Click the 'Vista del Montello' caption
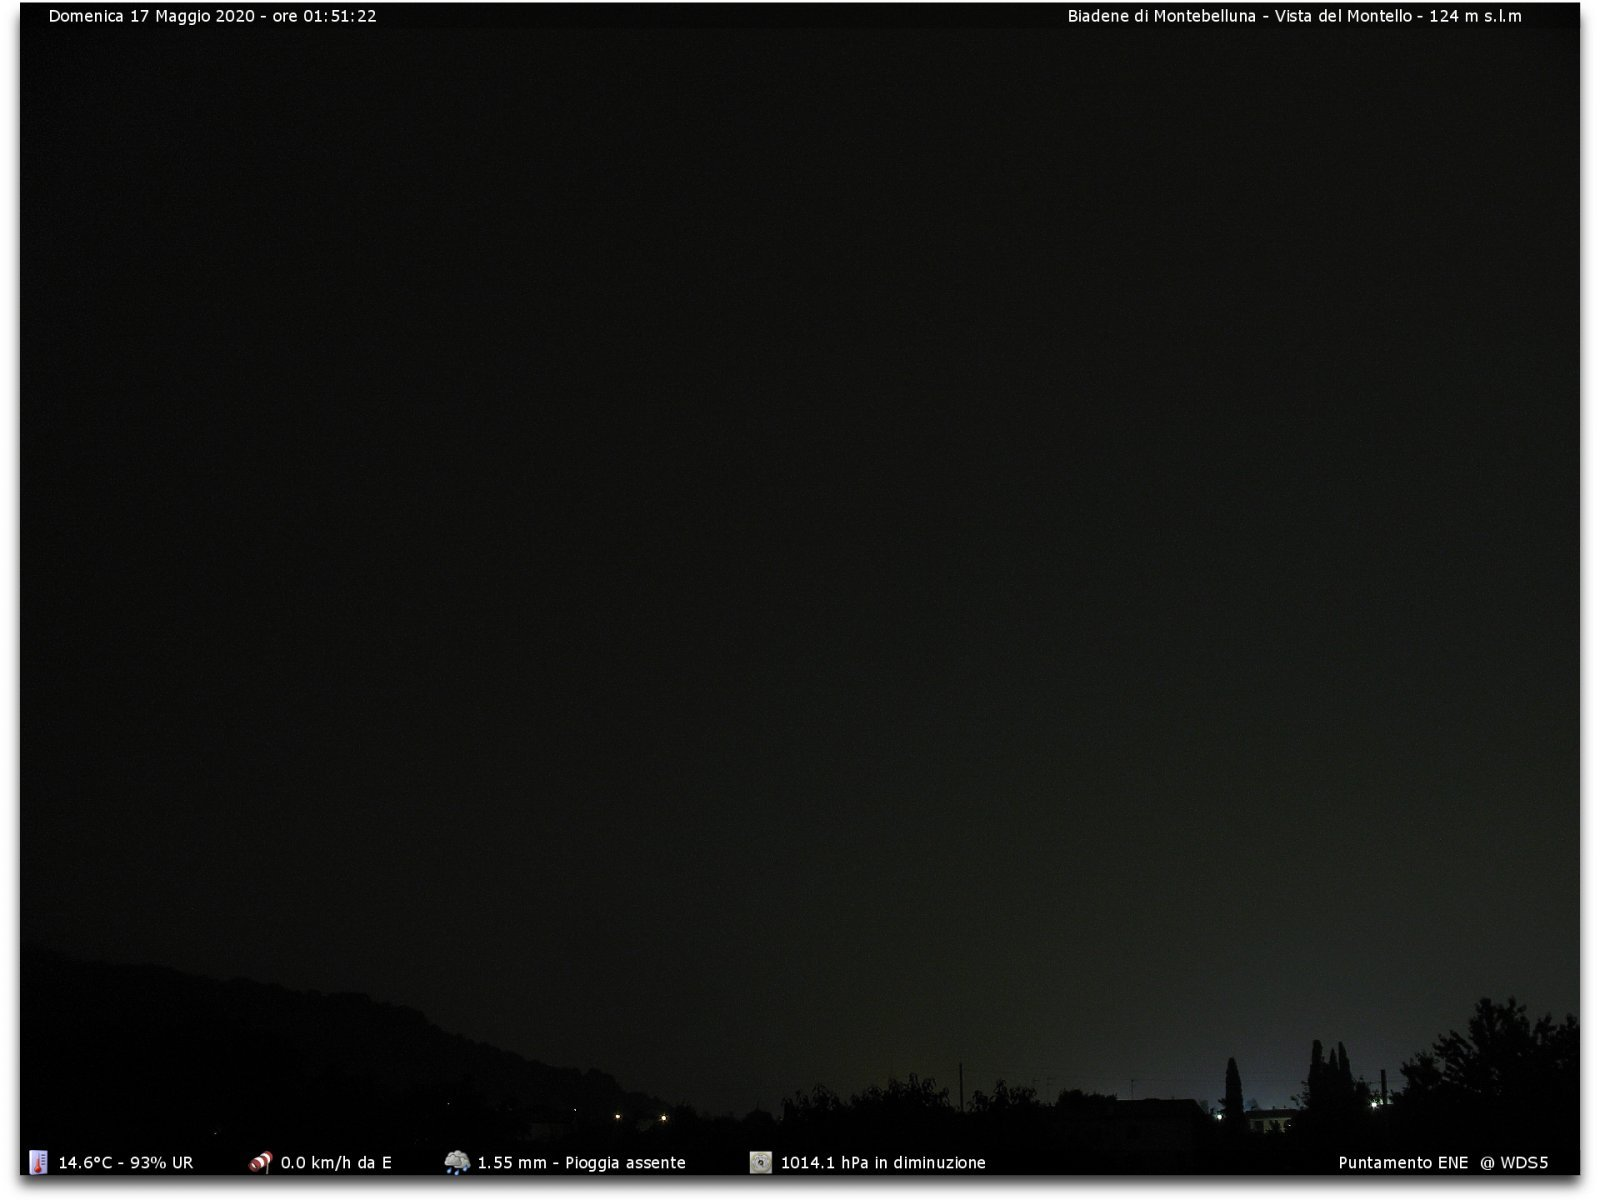1600x1200 pixels. click(1343, 16)
